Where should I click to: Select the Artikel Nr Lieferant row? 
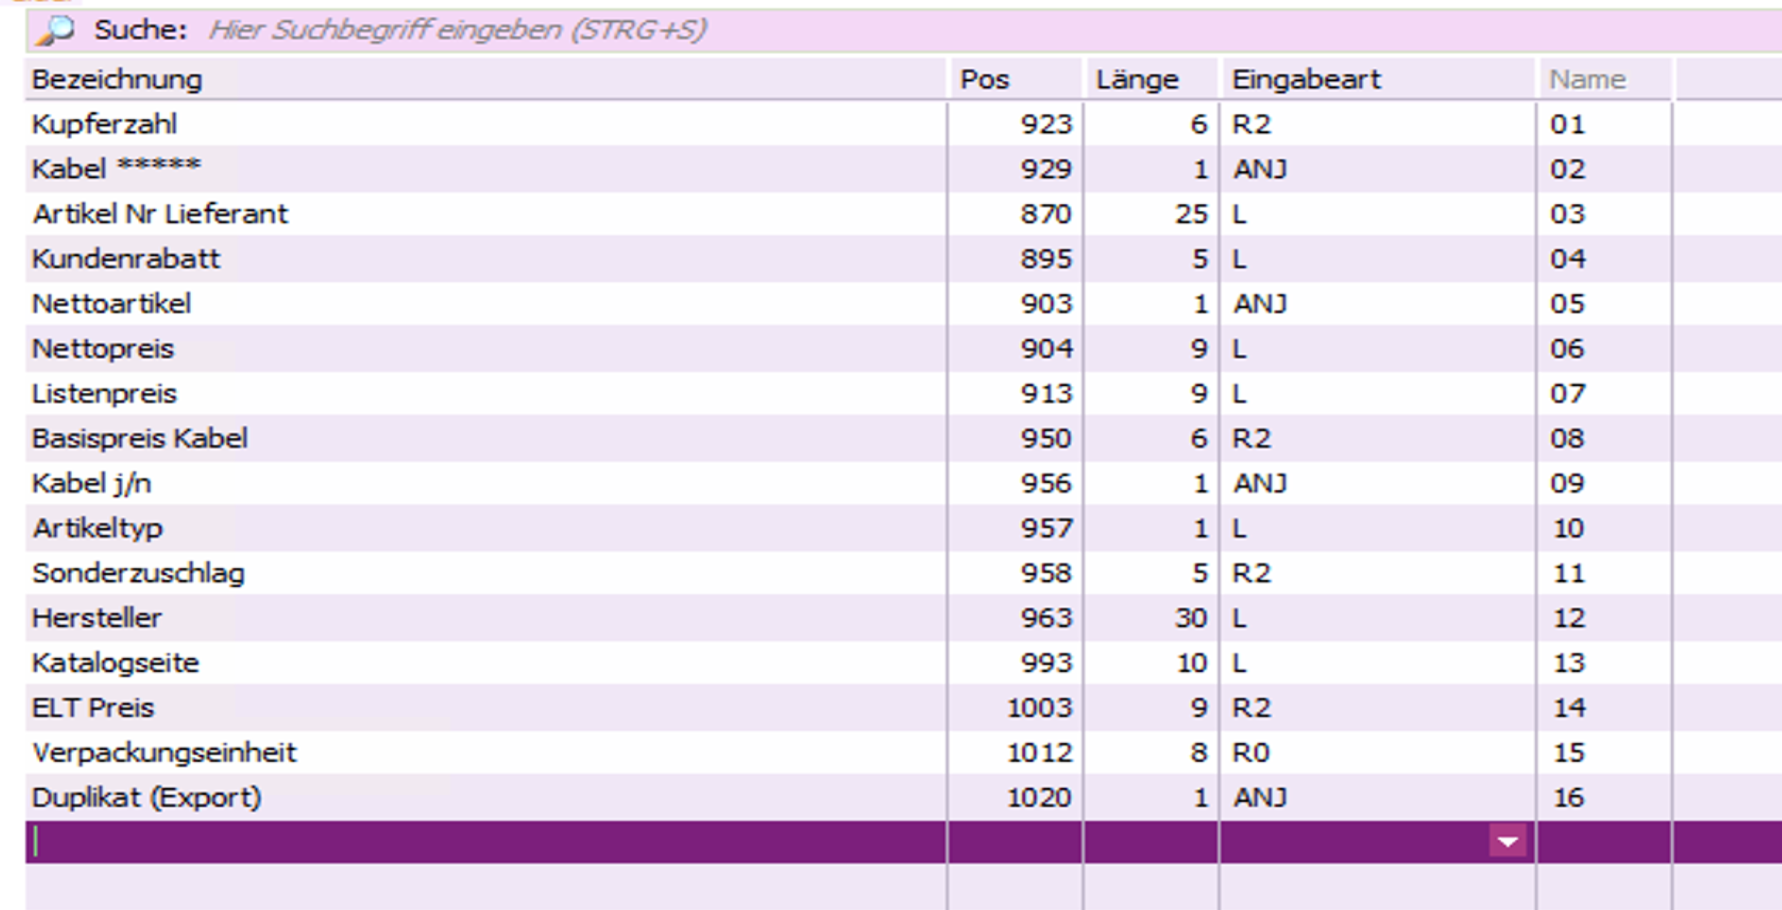click(160, 214)
